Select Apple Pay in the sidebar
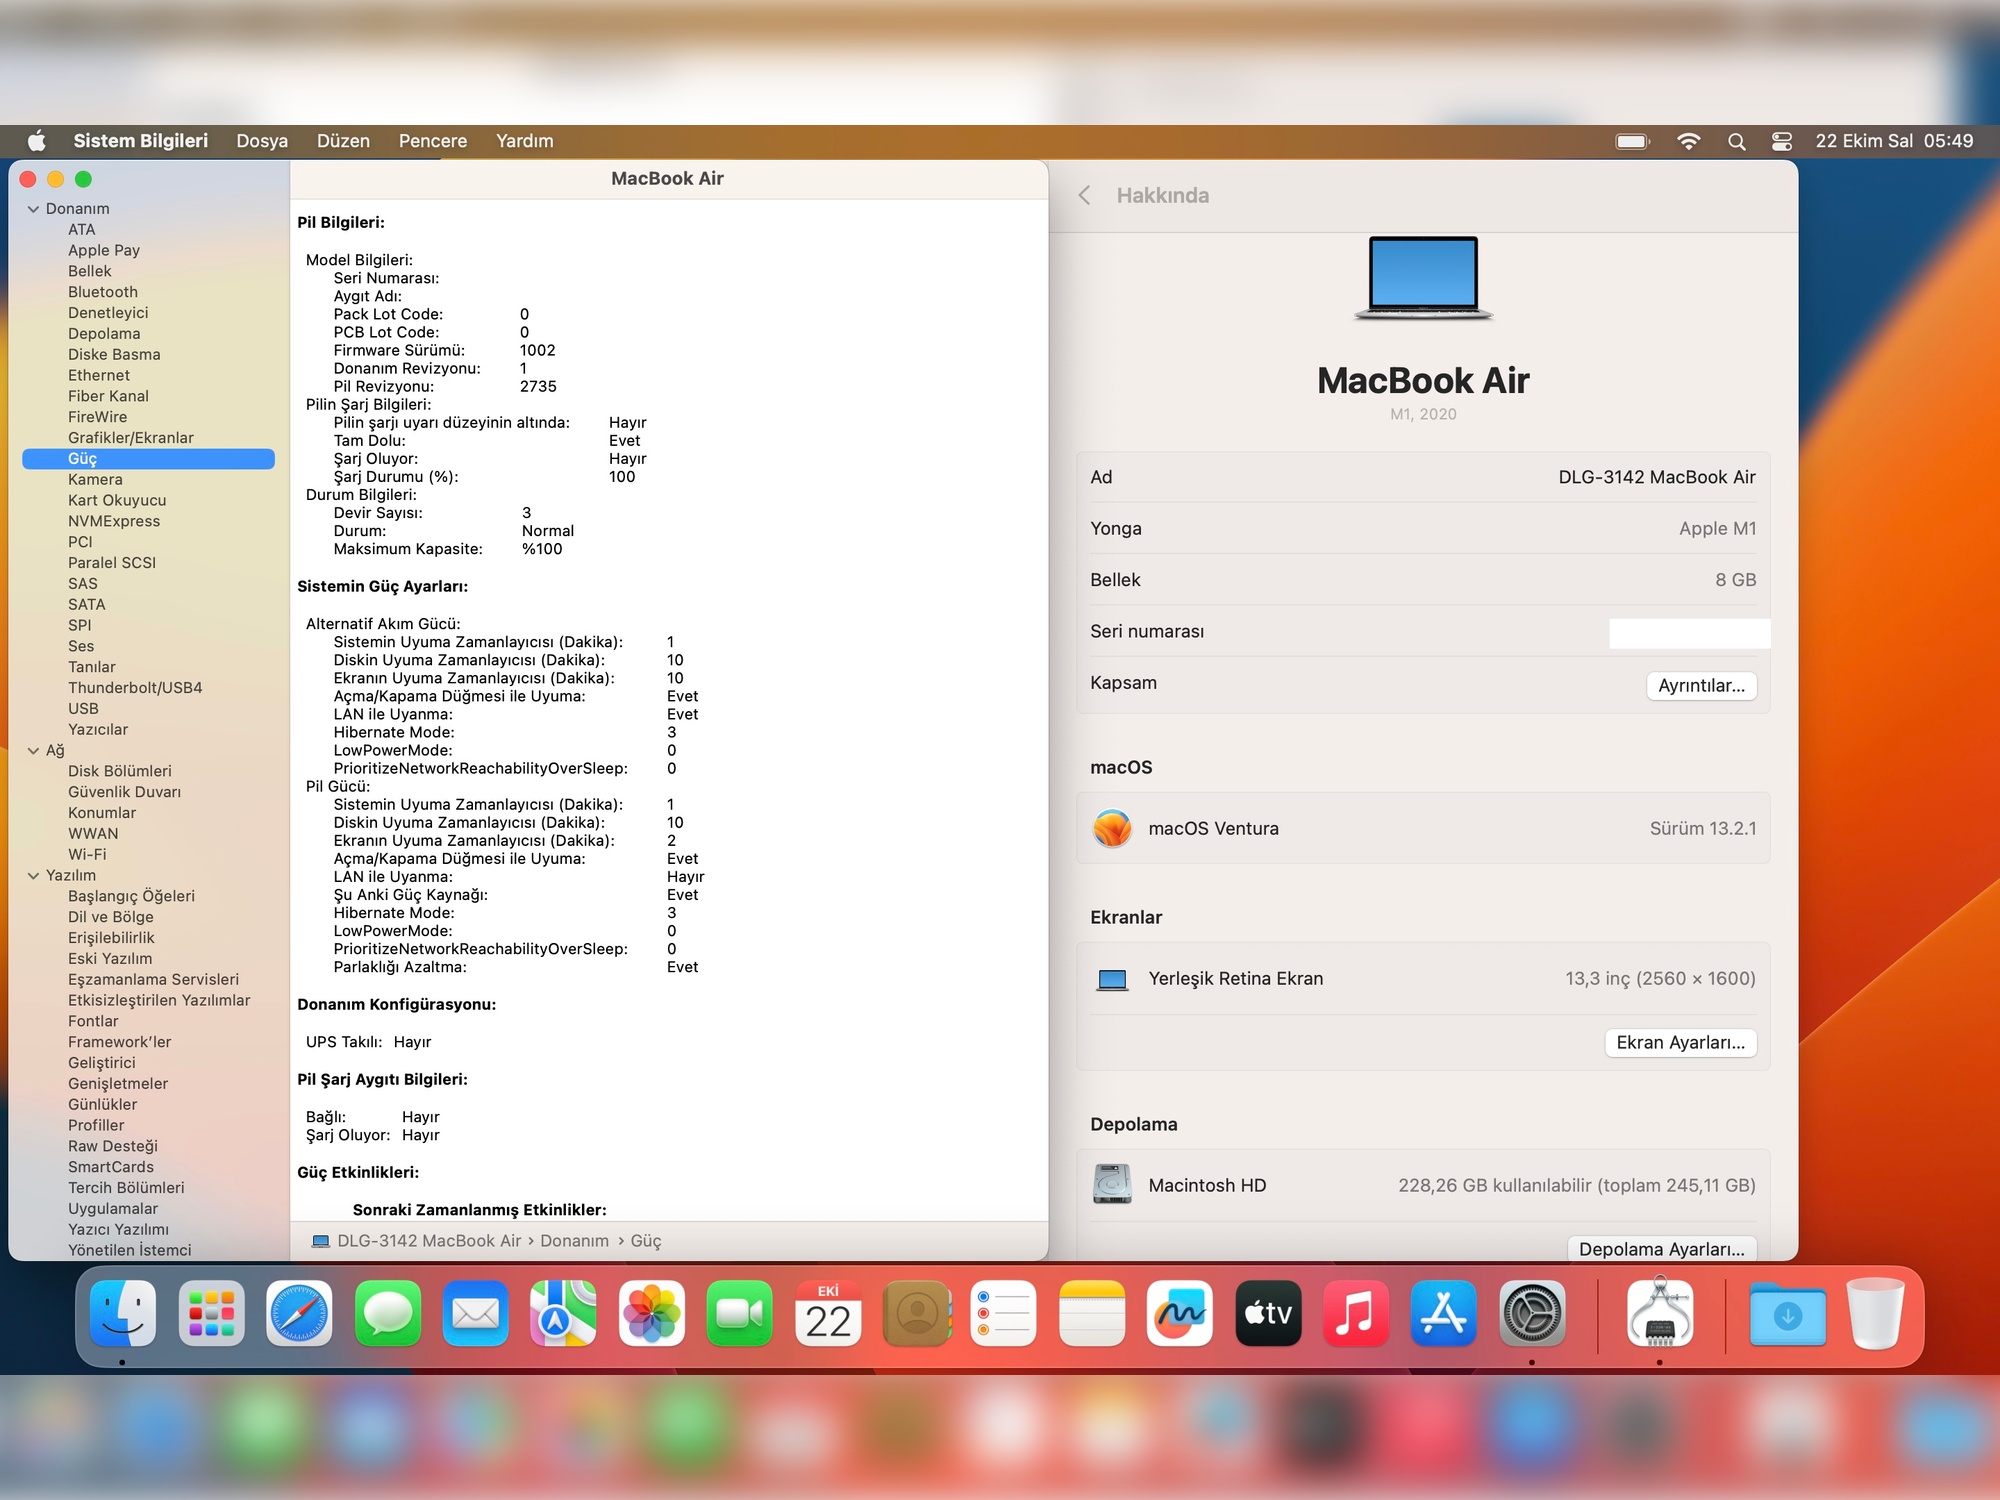 (x=104, y=250)
